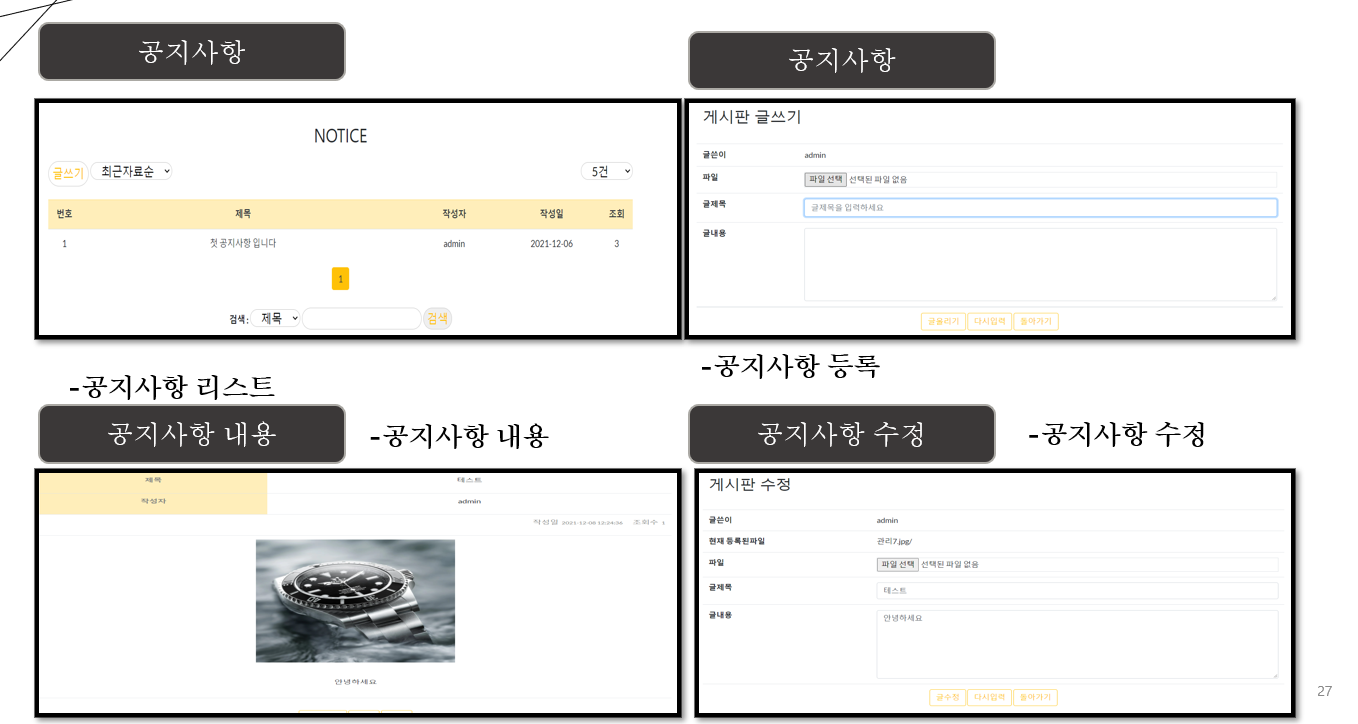1358x724 pixels.
Task: Click the 작성일 column header
Action: coord(551,214)
